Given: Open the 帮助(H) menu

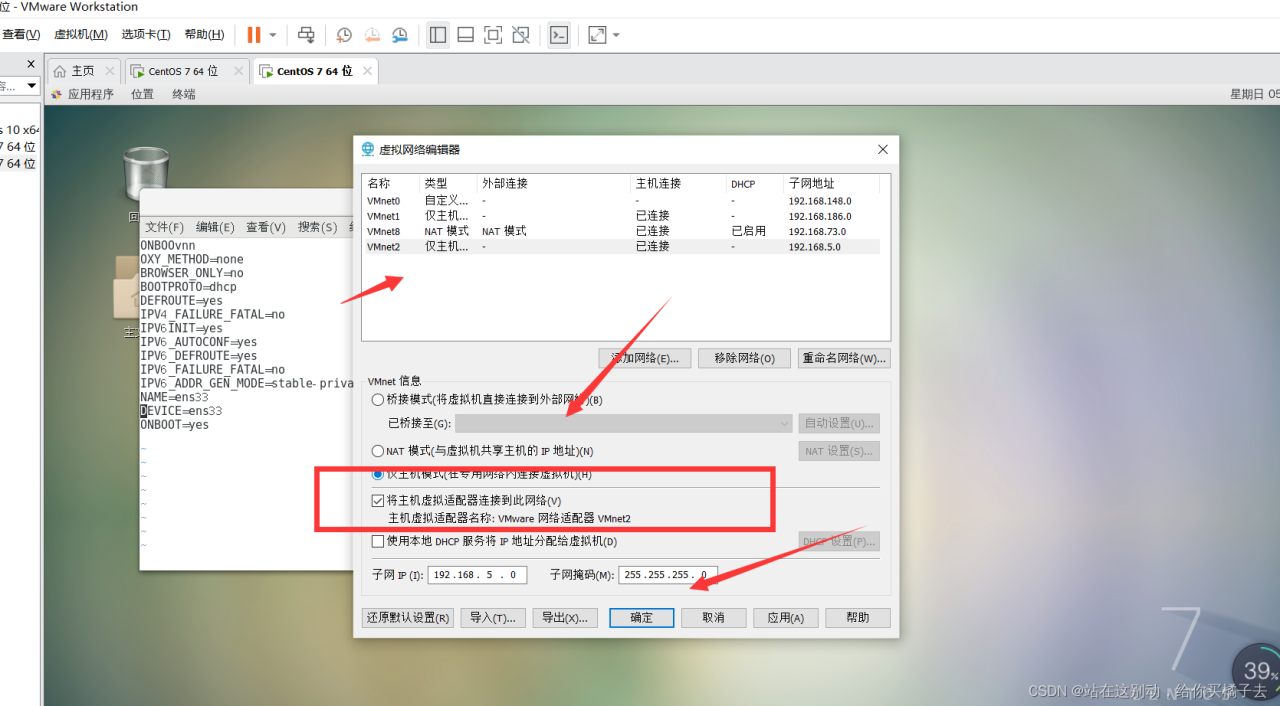Looking at the screenshot, I should [x=204, y=34].
